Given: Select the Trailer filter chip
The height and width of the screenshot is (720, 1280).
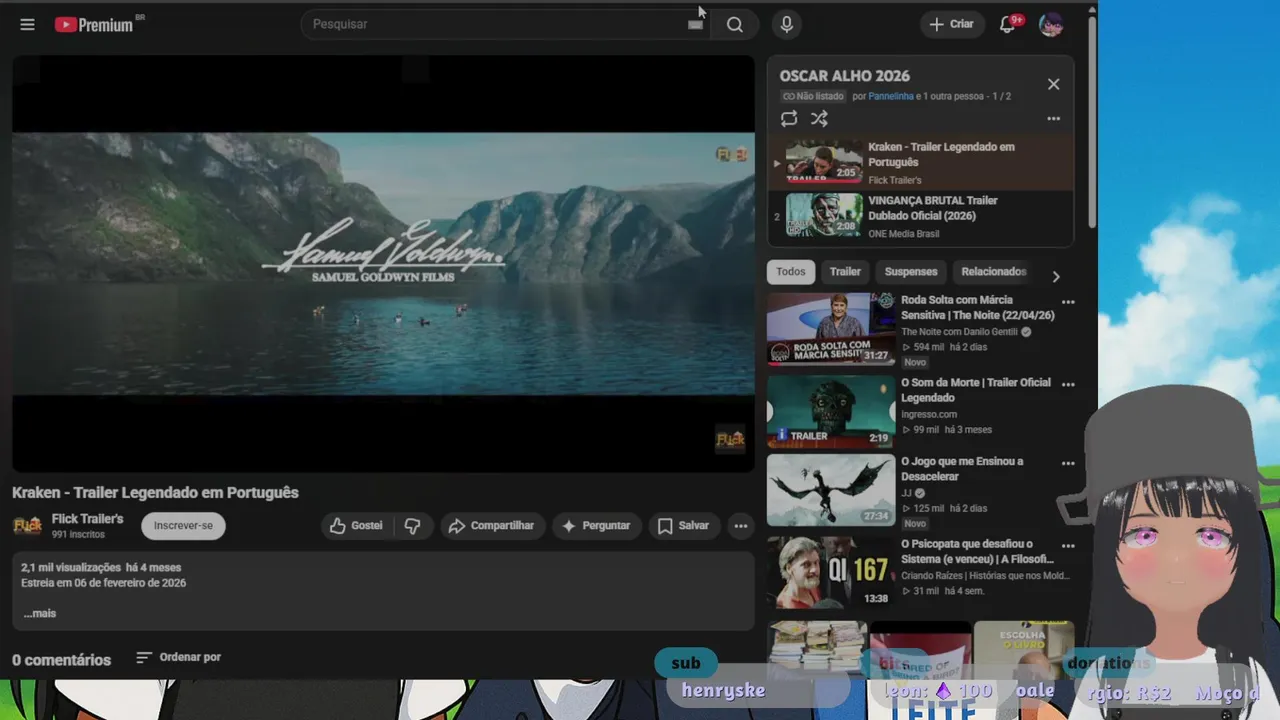Looking at the screenshot, I should click(845, 272).
